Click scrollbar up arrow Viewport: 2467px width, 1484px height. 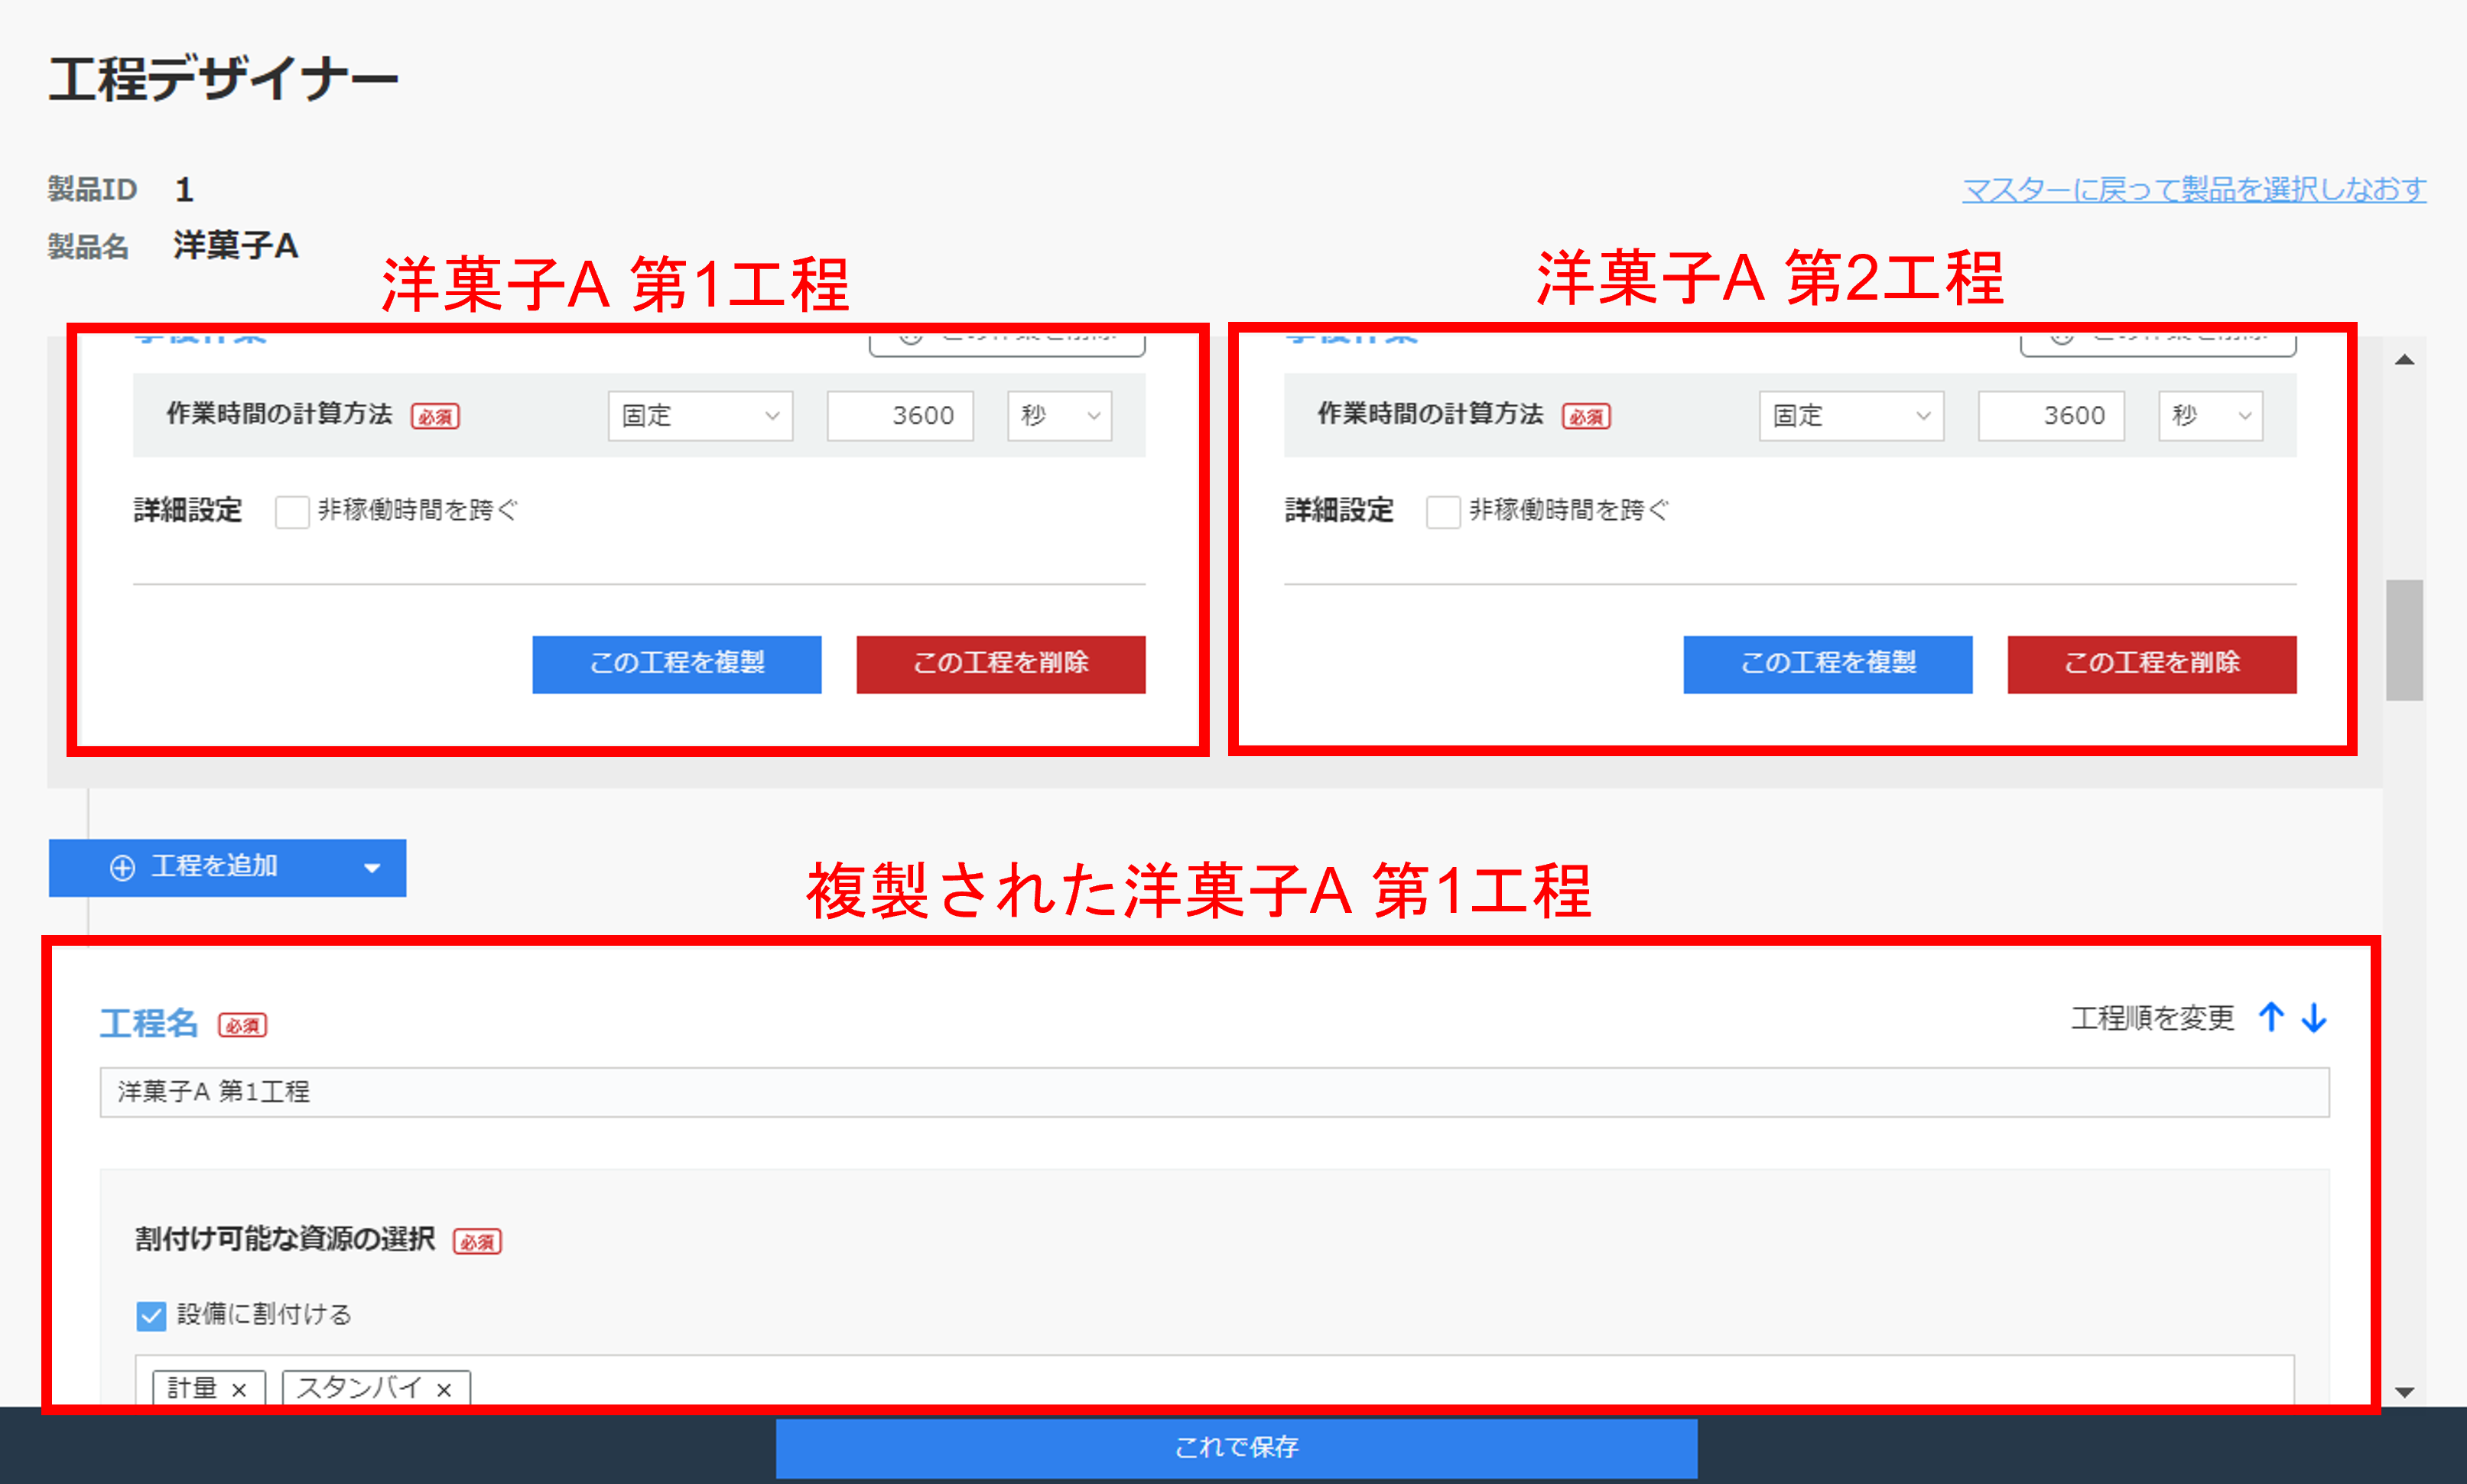2405,360
